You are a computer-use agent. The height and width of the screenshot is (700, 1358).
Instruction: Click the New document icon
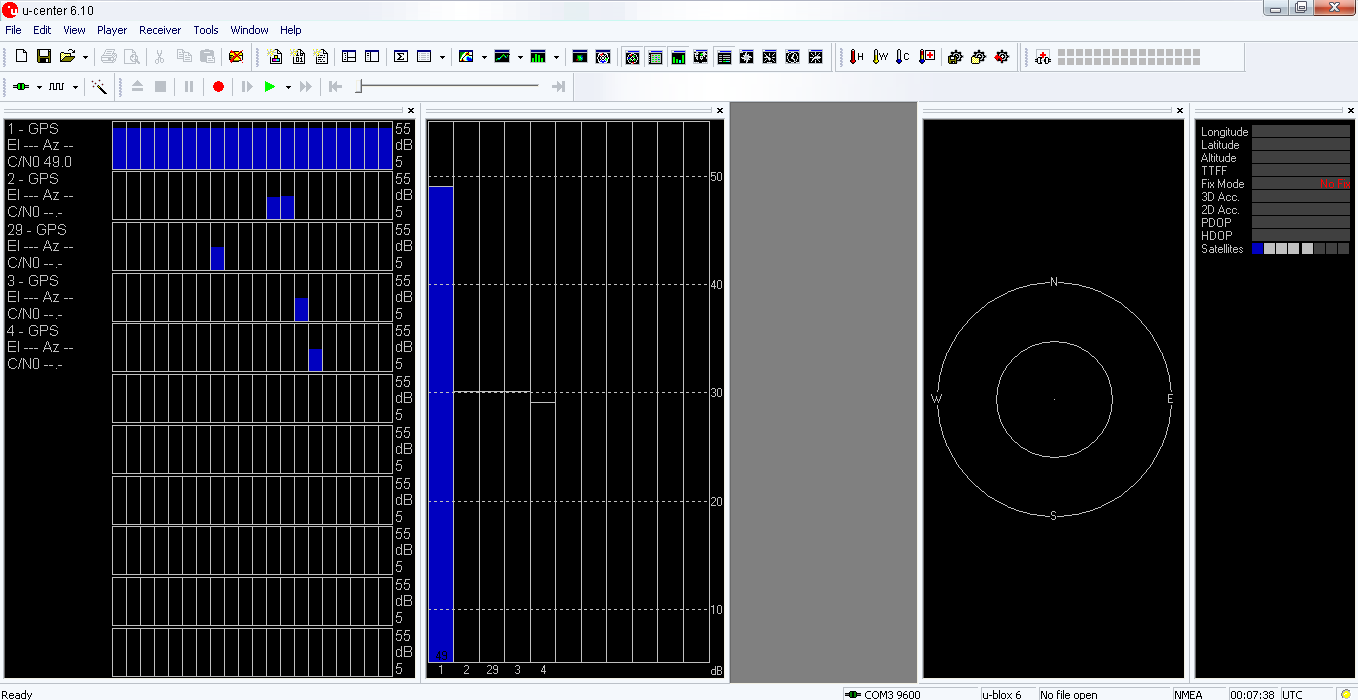21,57
